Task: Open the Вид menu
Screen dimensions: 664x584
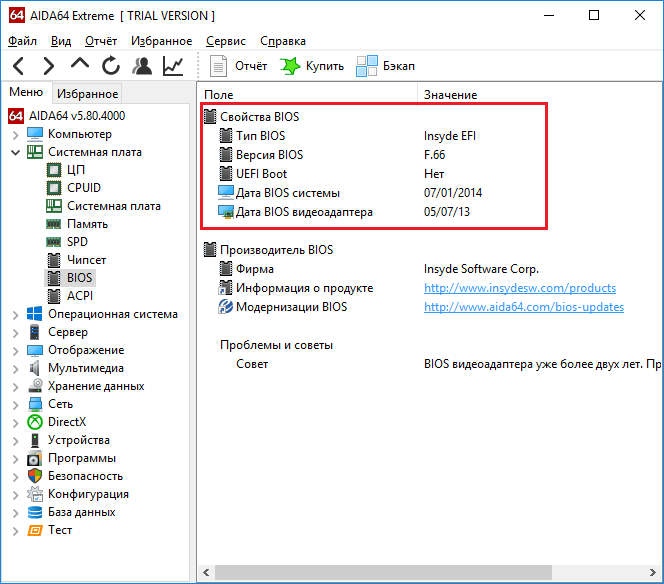Action: click(61, 41)
